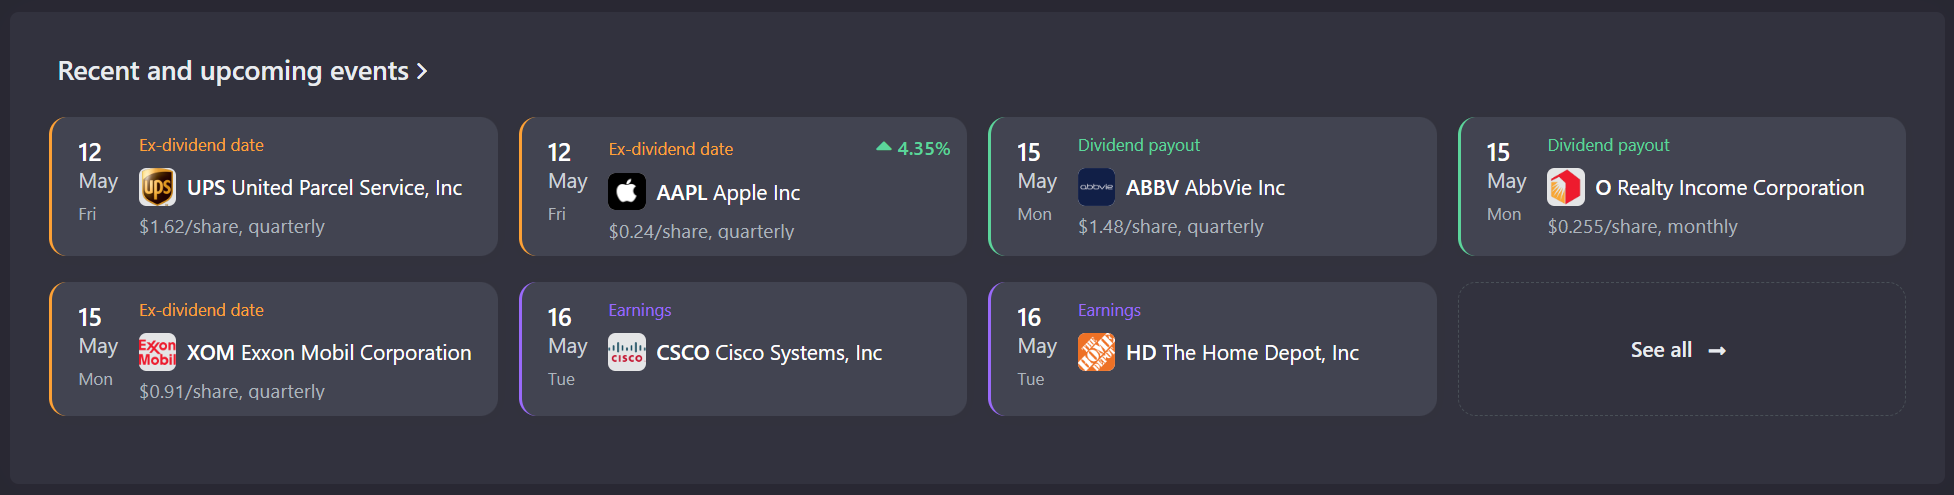Select ABBV AbbVie Inc company name

(x=1205, y=188)
